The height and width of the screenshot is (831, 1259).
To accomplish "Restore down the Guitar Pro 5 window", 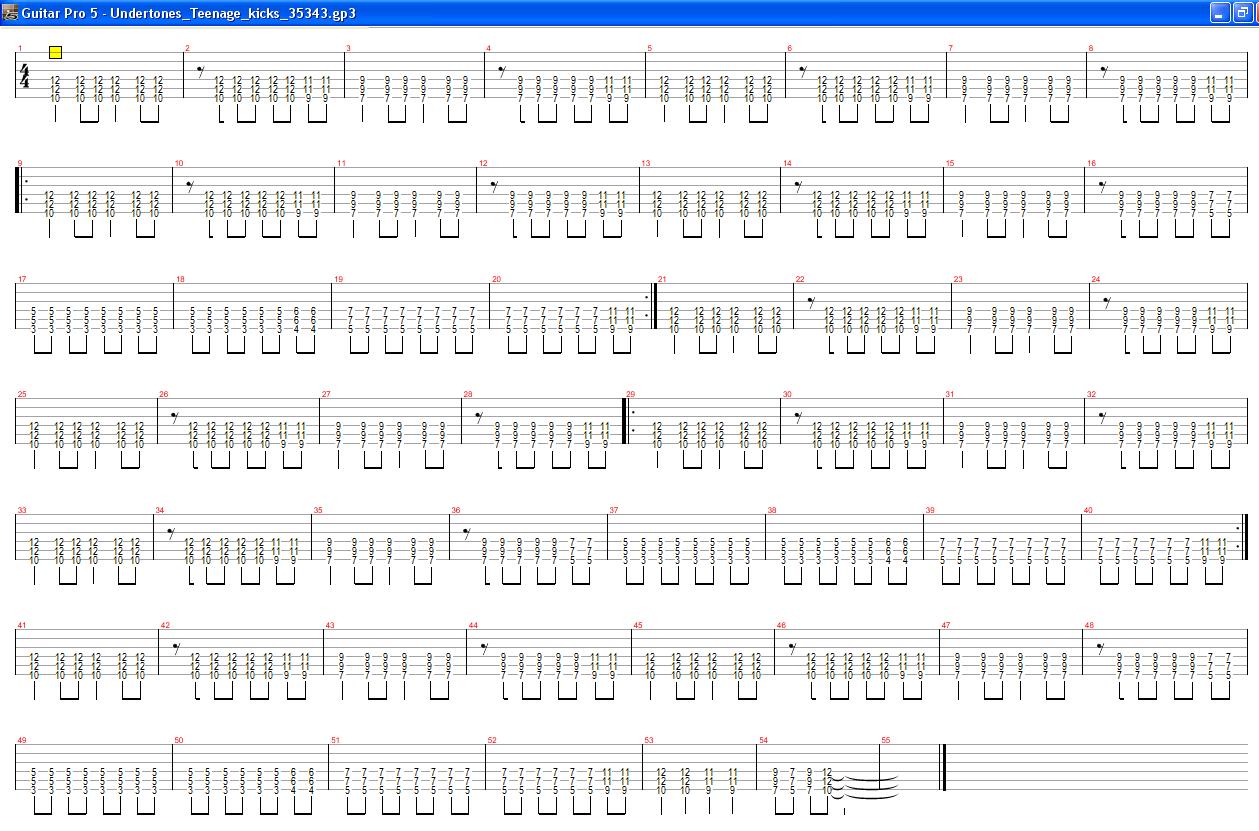I will [1243, 12].
